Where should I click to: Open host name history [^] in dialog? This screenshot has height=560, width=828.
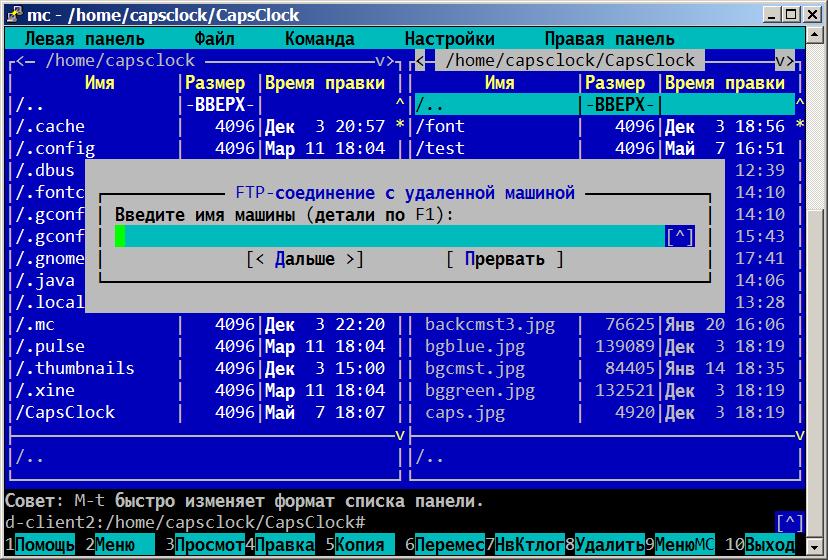680,236
